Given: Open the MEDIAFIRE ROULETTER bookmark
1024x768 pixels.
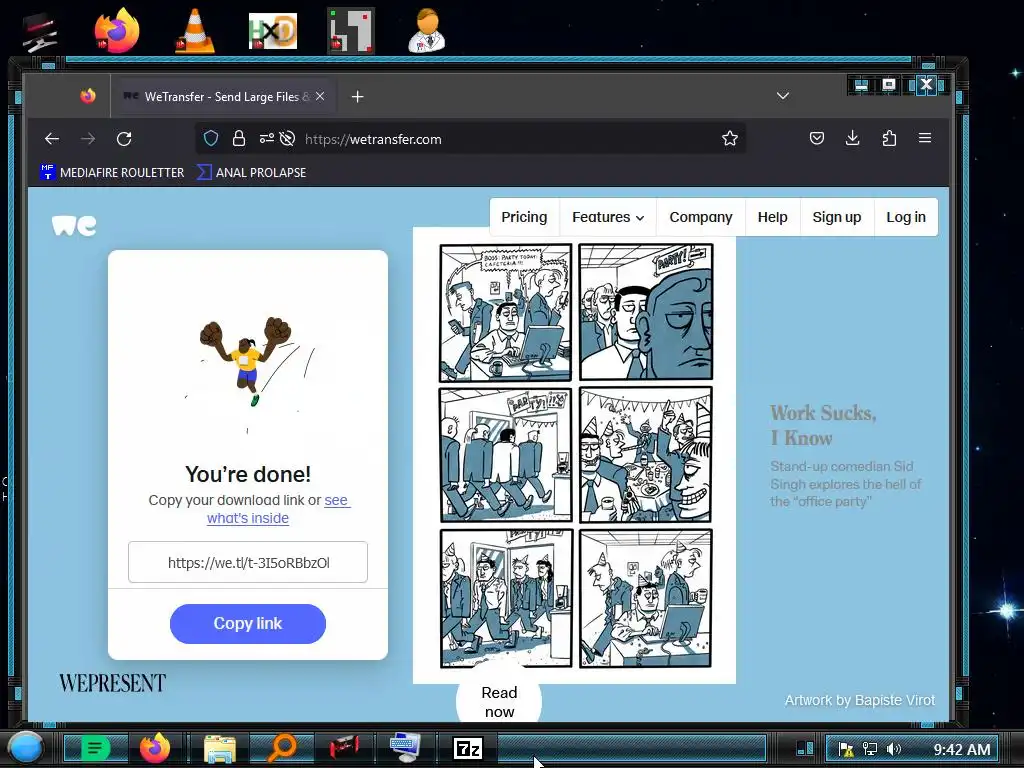Looking at the screenshot, I should pyautogui.click(x=112, y=172).
